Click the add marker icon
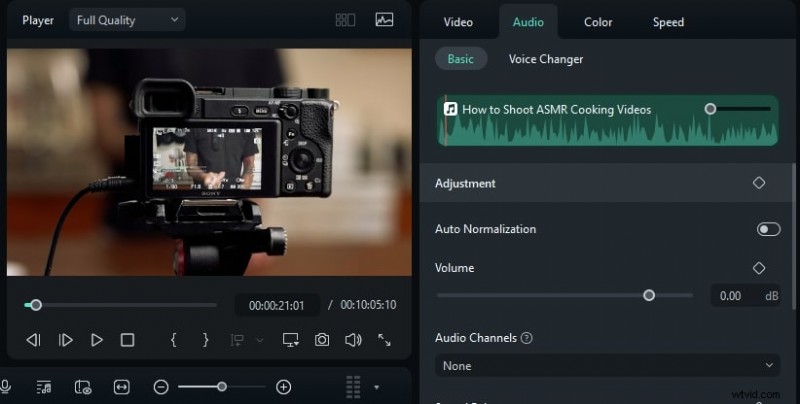The height and width of the screenshot is (404, 800). (x=237, y=340)
